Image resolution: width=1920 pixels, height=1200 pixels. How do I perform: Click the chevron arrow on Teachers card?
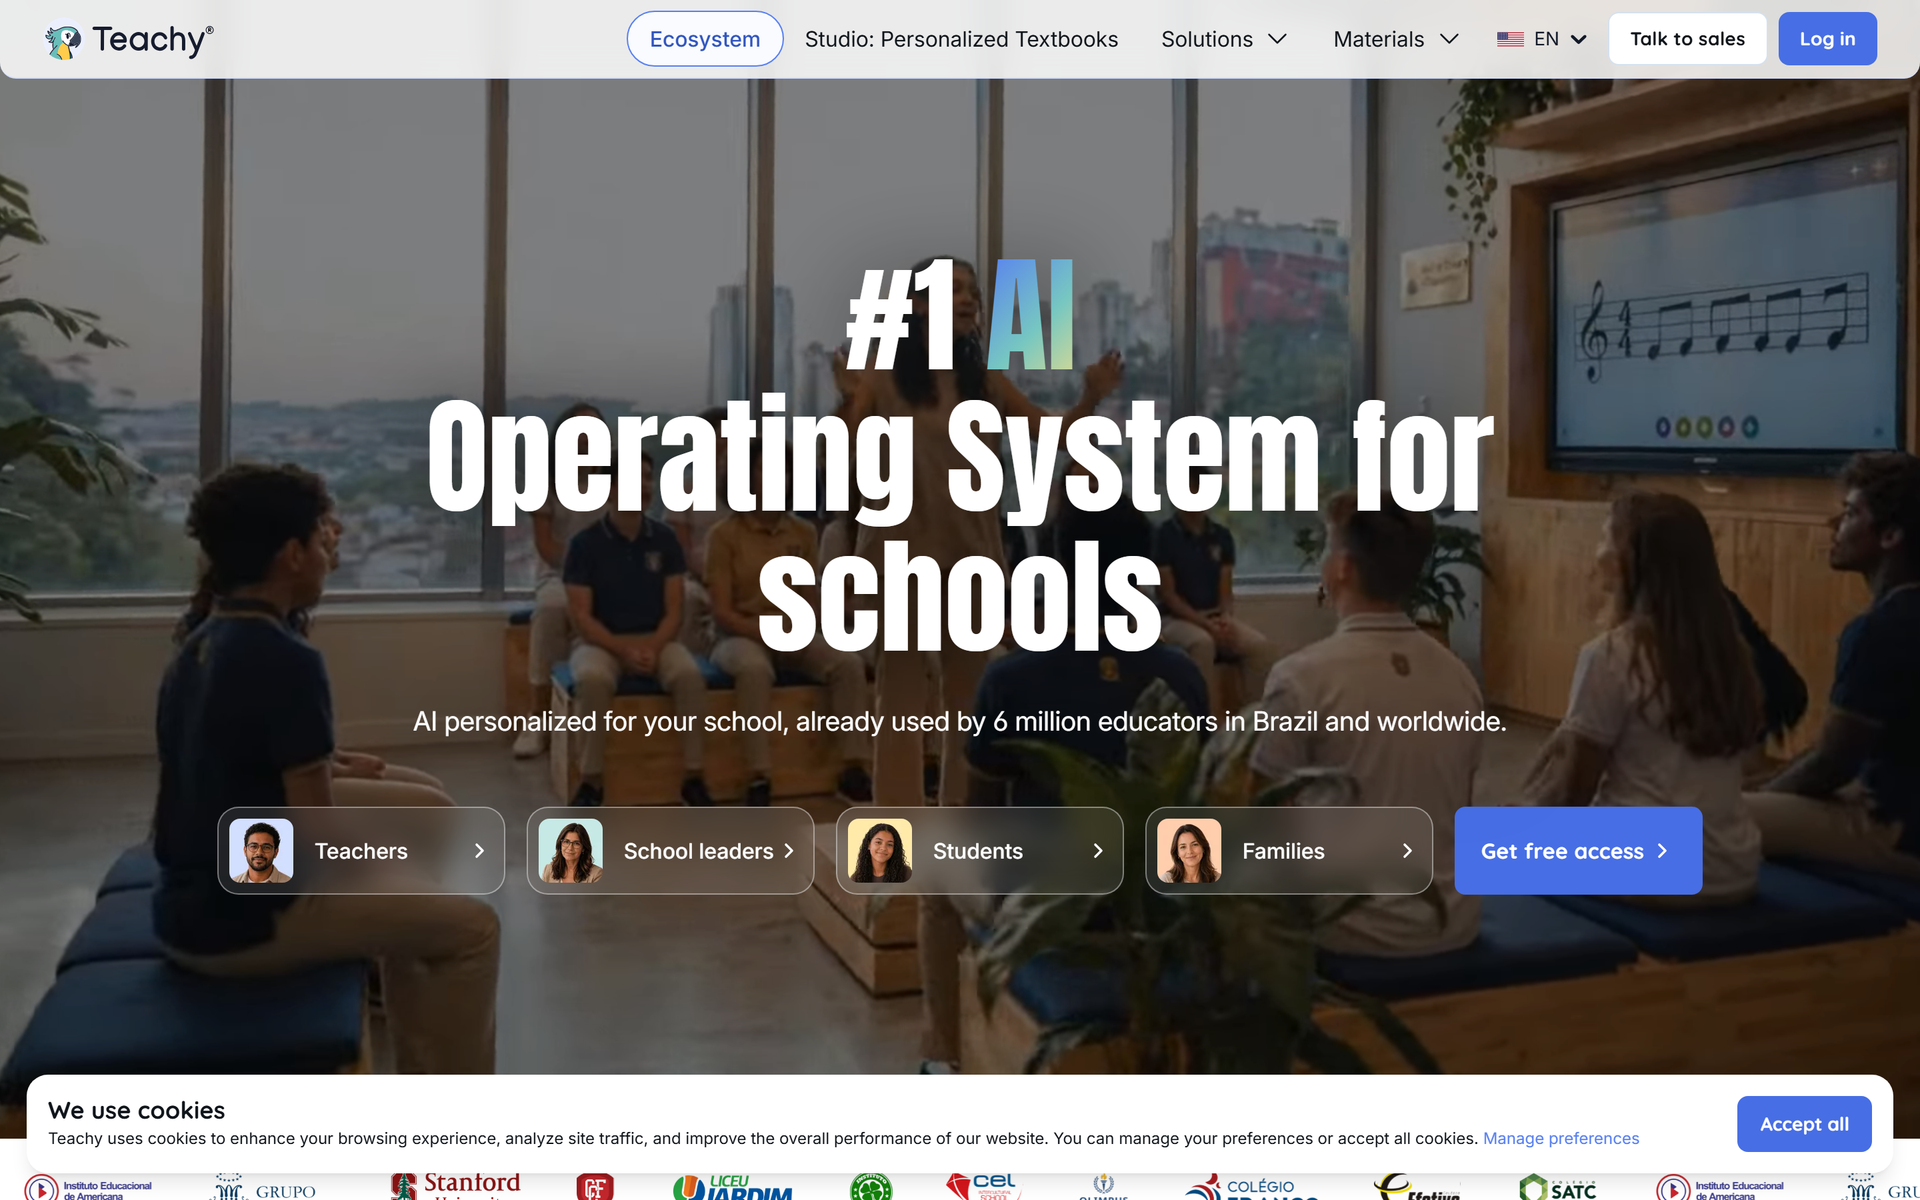[479, 851]
